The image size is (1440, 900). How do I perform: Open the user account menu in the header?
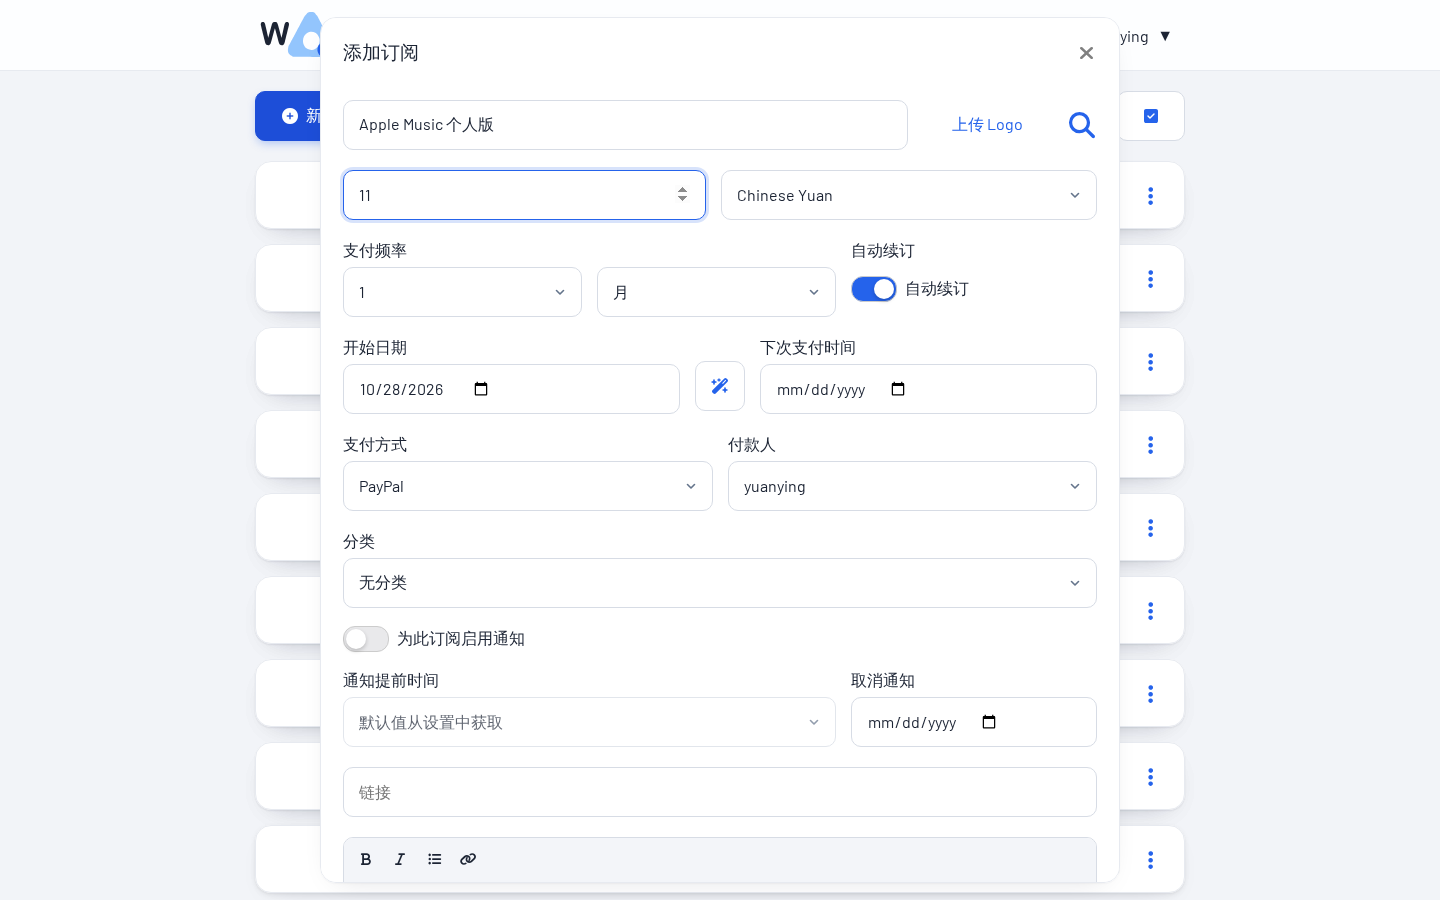(x=1144, y=36)
